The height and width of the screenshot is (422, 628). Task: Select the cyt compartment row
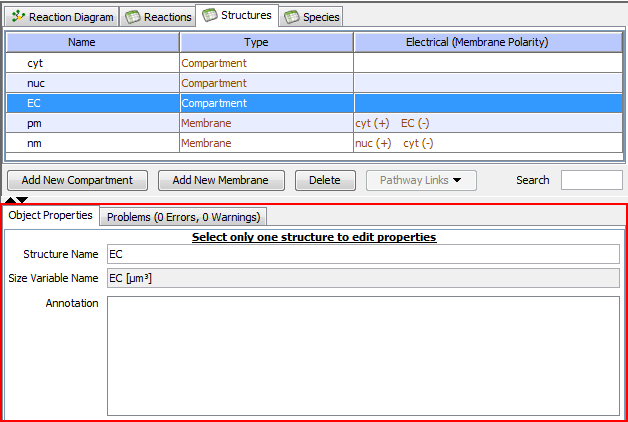click(314, 63)
